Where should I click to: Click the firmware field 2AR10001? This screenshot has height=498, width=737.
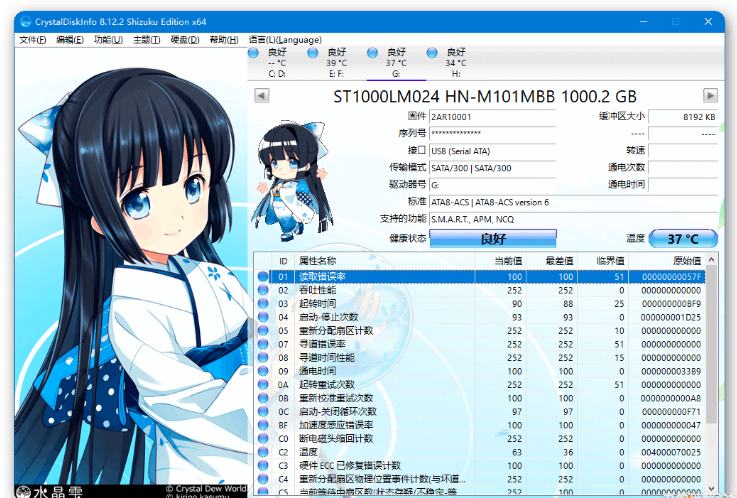[x=493, y=117]
